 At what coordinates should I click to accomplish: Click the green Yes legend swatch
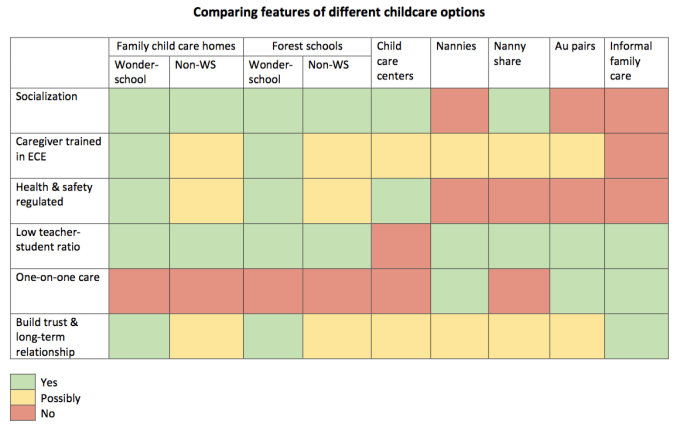[24, 381]
